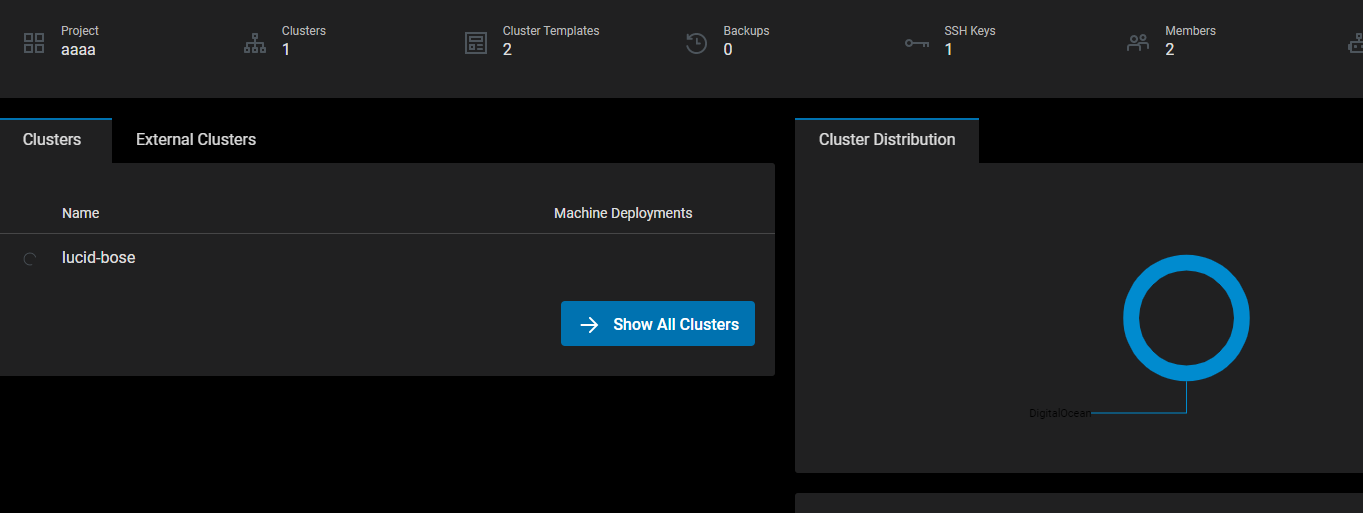Click the arrow icon in Show All Clusters
The width and height of the screenshot is (1363, 513).
click(590, 324)
